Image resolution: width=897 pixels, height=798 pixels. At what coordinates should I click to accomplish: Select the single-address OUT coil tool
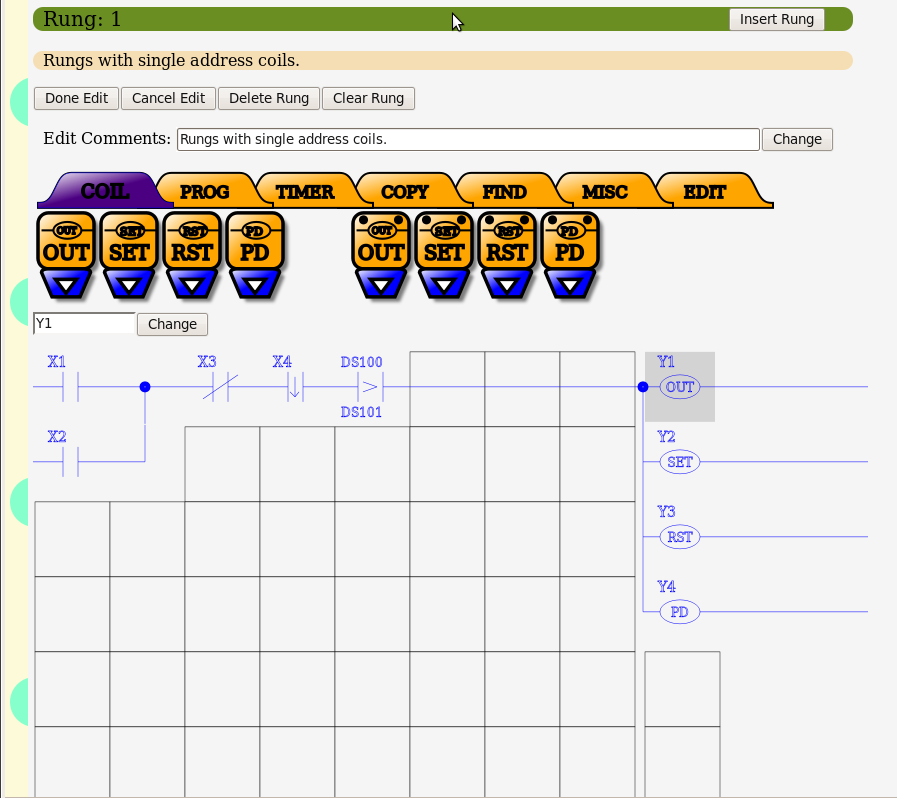point(66,243)
